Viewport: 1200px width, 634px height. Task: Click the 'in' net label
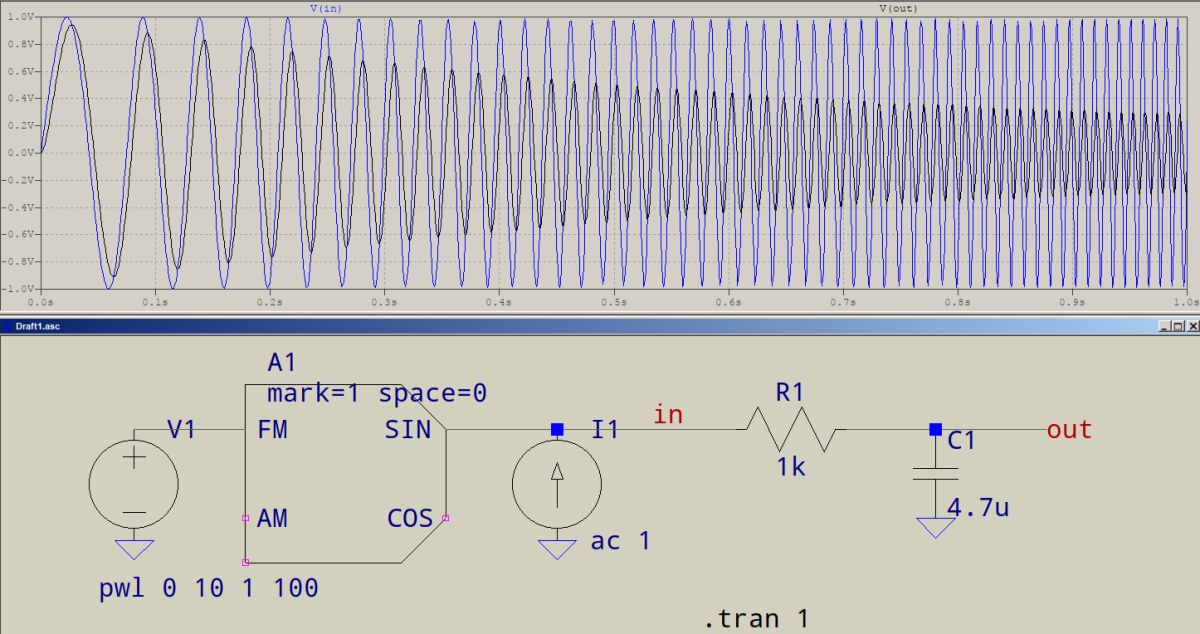tap(668, 414)
